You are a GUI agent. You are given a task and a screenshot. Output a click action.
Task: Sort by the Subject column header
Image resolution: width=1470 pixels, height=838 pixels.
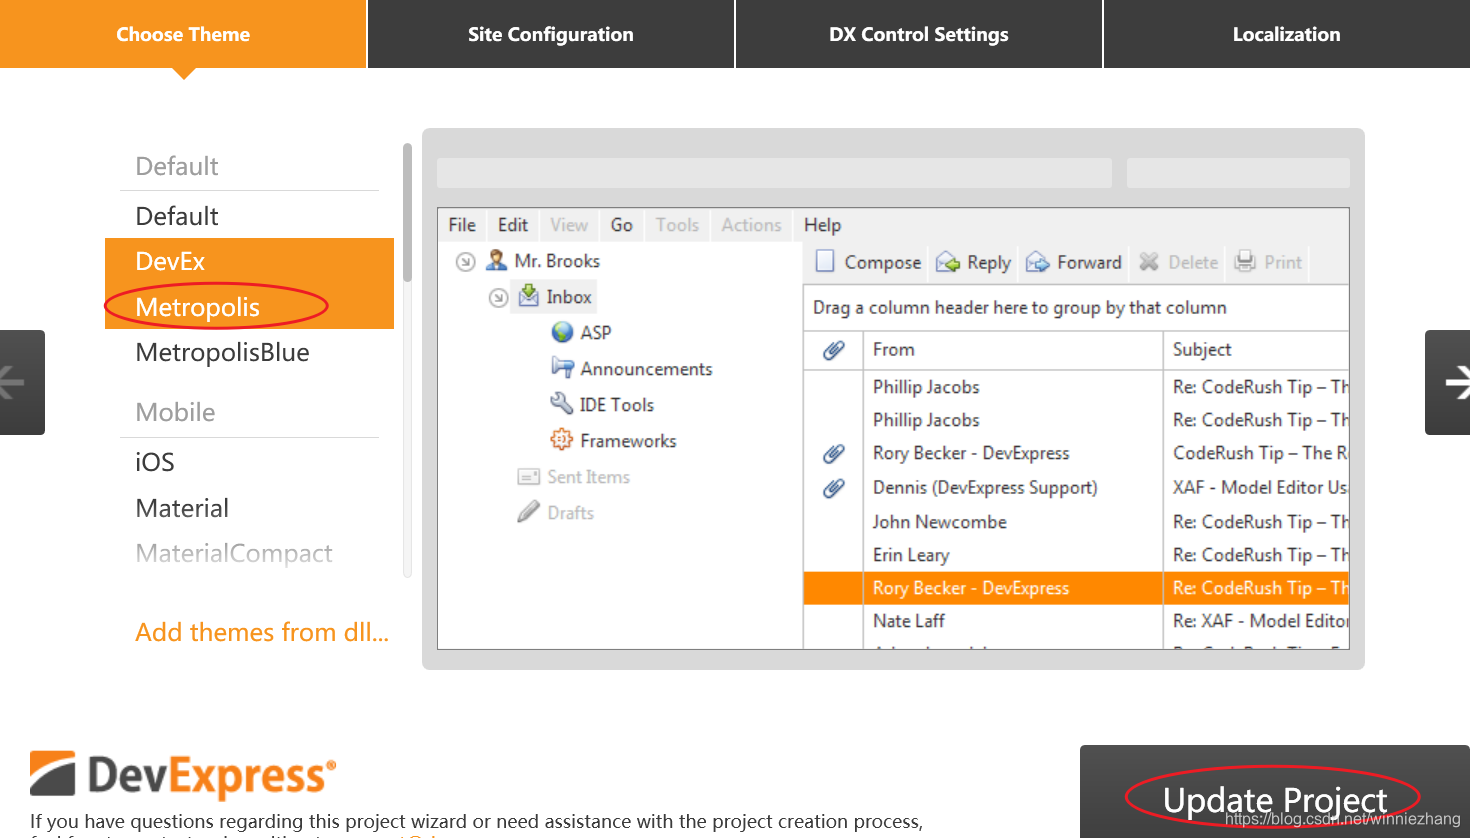point(1256,350)
